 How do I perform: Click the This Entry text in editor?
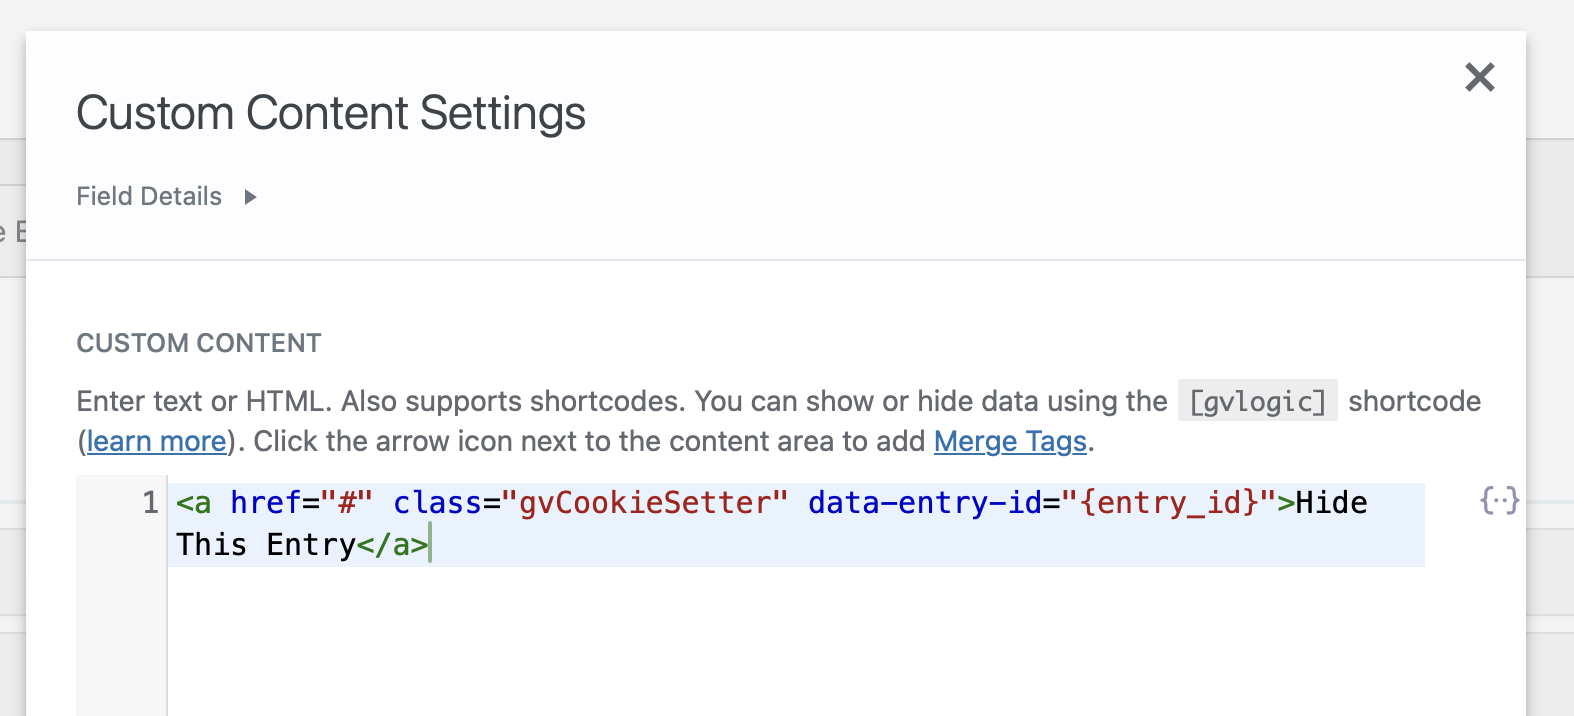coord(265,545)
